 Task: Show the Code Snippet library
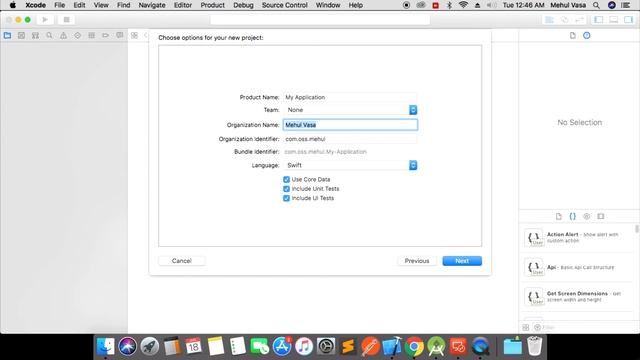pos(573,216)
